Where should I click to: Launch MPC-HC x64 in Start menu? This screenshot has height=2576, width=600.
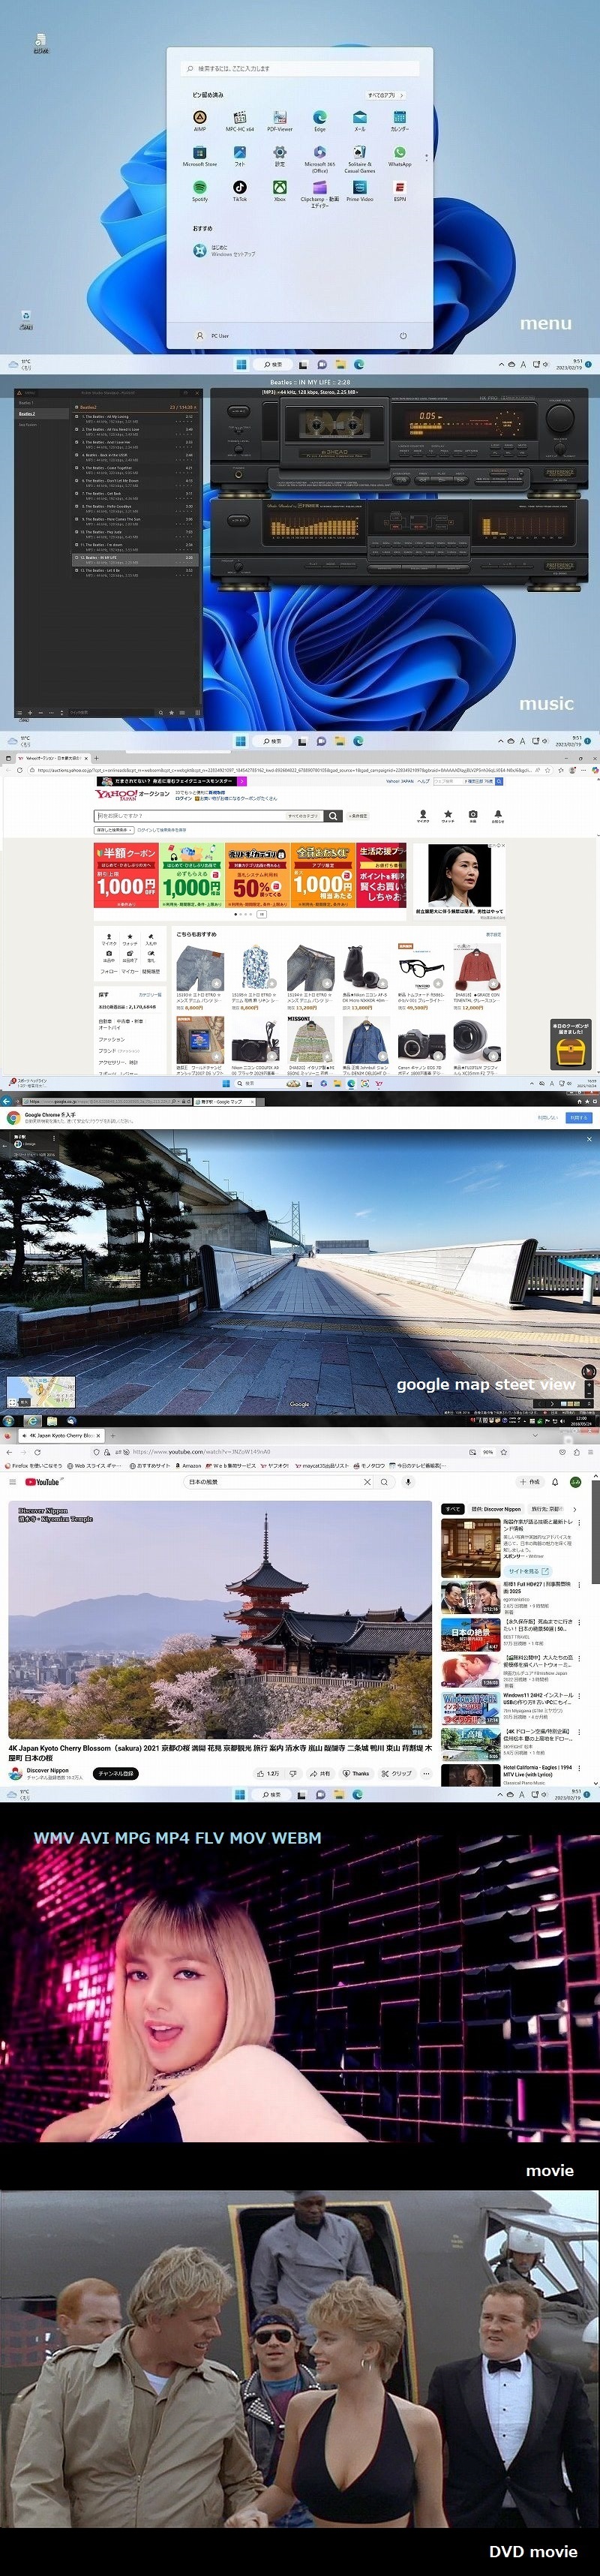[x=240, y=119]
